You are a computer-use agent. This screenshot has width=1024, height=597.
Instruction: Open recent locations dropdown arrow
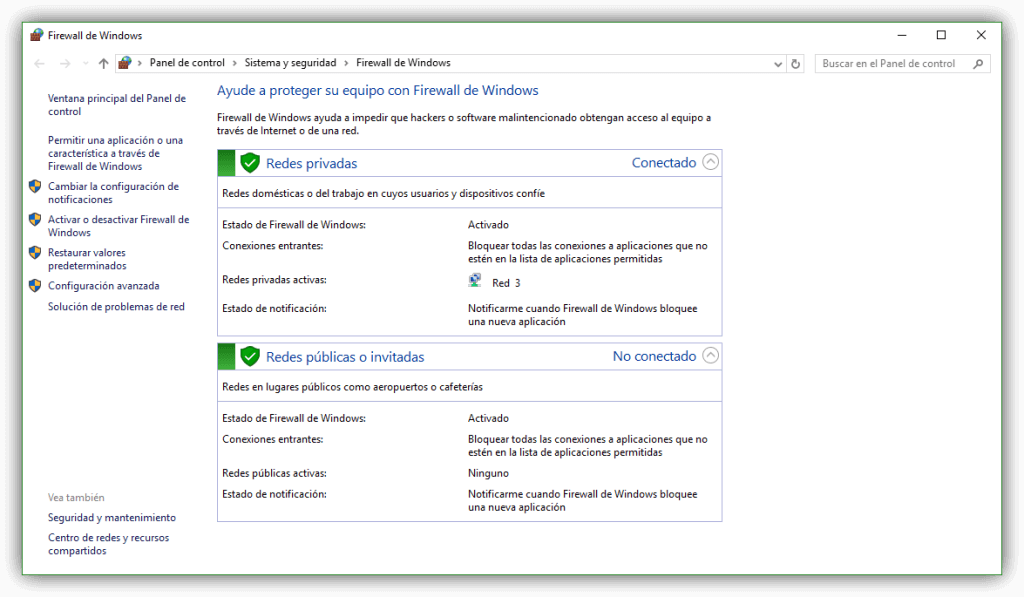pos(86,63)
